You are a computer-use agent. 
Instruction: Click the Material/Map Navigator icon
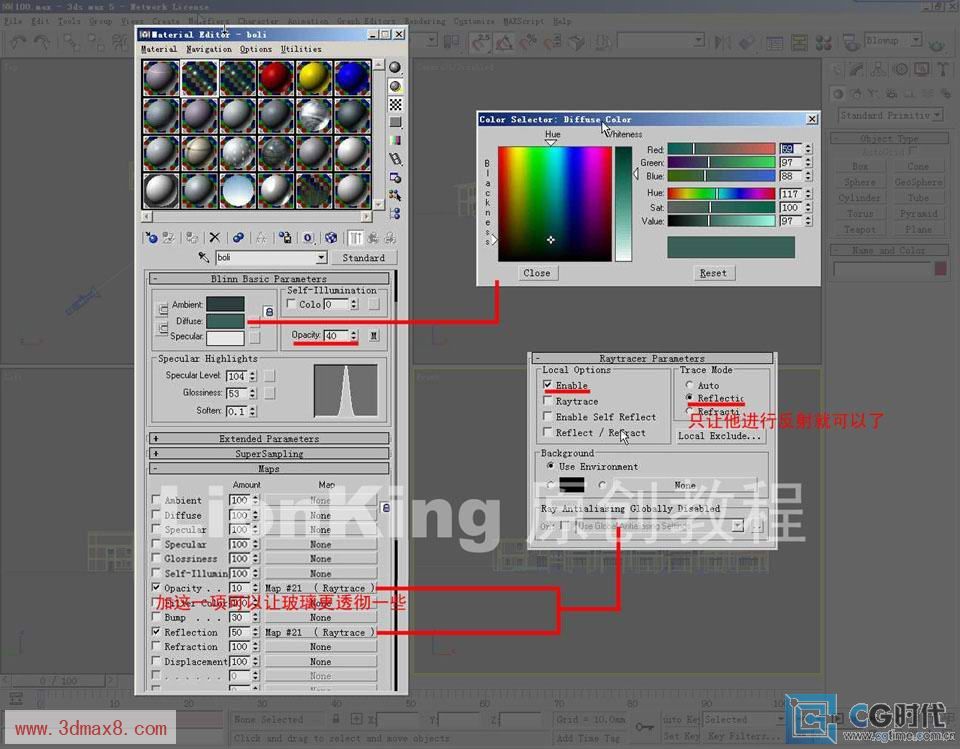click(396, 214)
